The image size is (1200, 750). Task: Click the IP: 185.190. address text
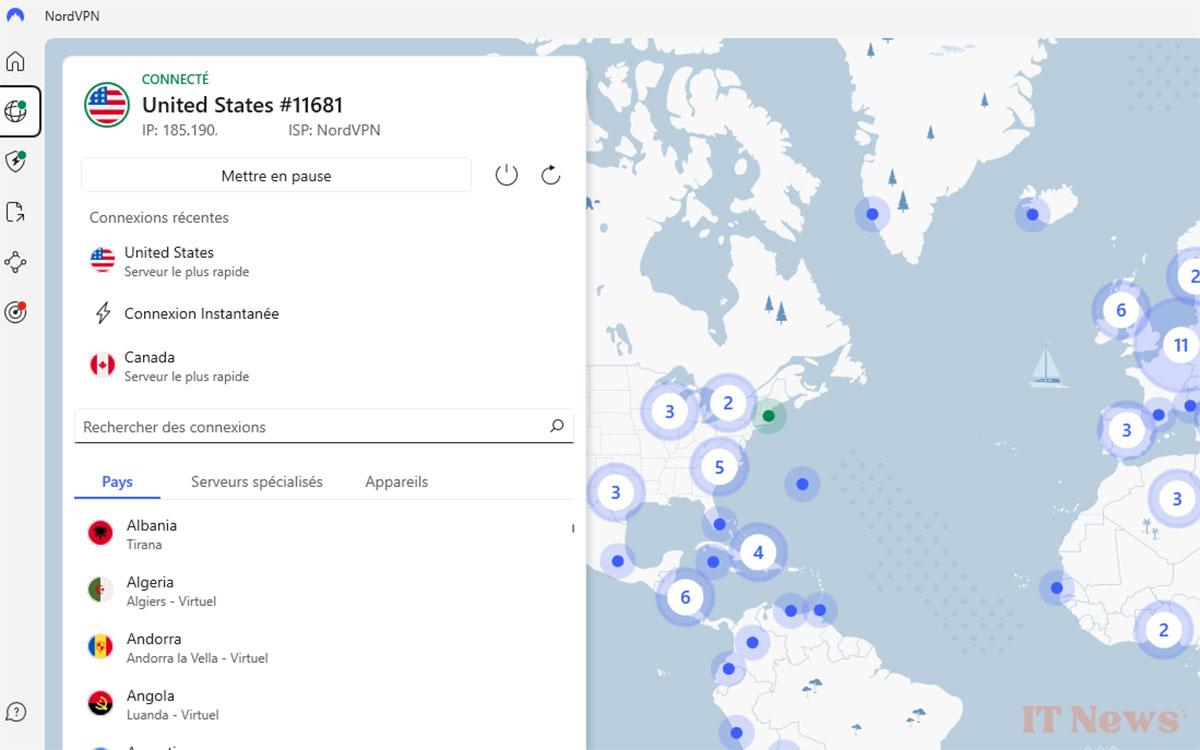180,130
